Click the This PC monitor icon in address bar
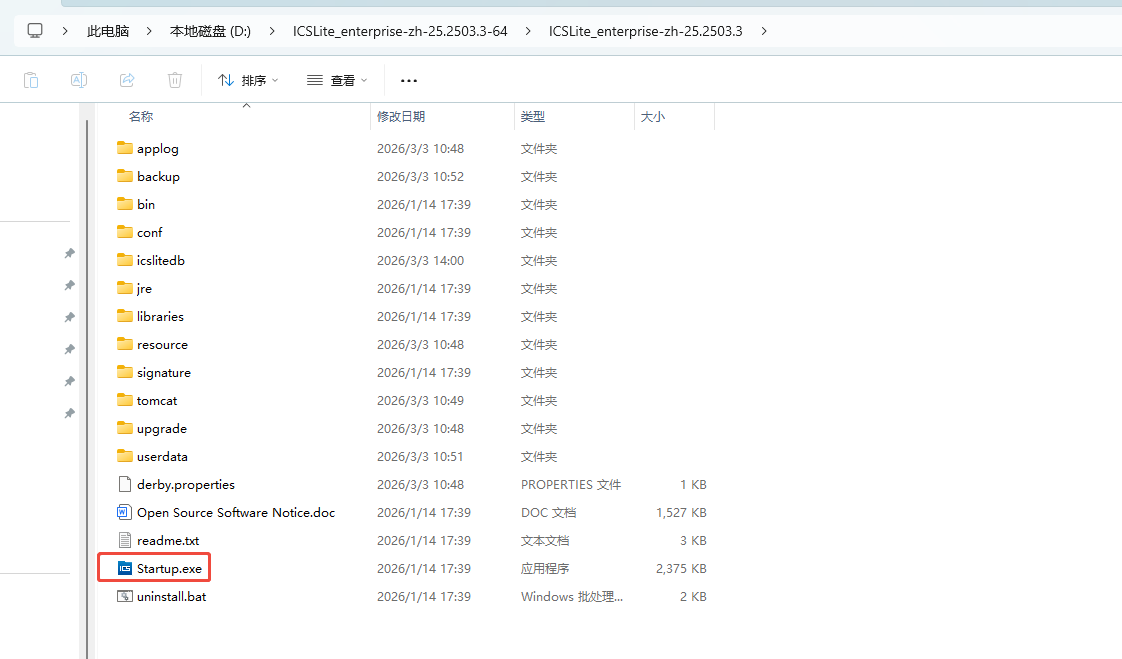This screenshot has height=659, width=1122. (x=35, y=31)
